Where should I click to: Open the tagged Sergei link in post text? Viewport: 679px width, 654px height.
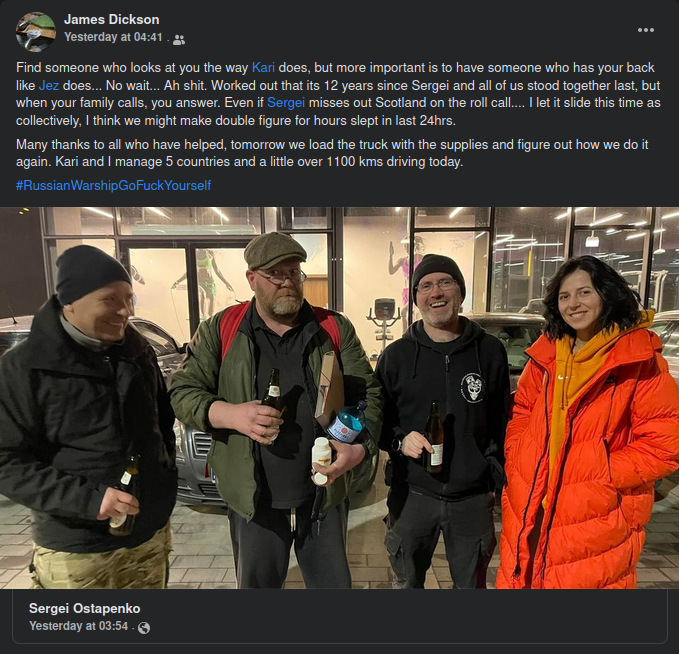click(x=286, y=103)
